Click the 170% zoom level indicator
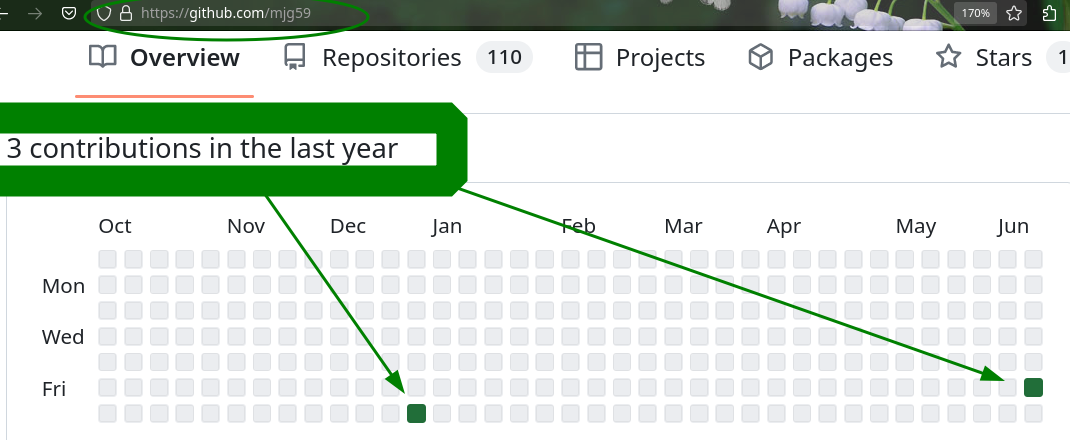Screen dimensions: 1070x440 coord(975,13)
